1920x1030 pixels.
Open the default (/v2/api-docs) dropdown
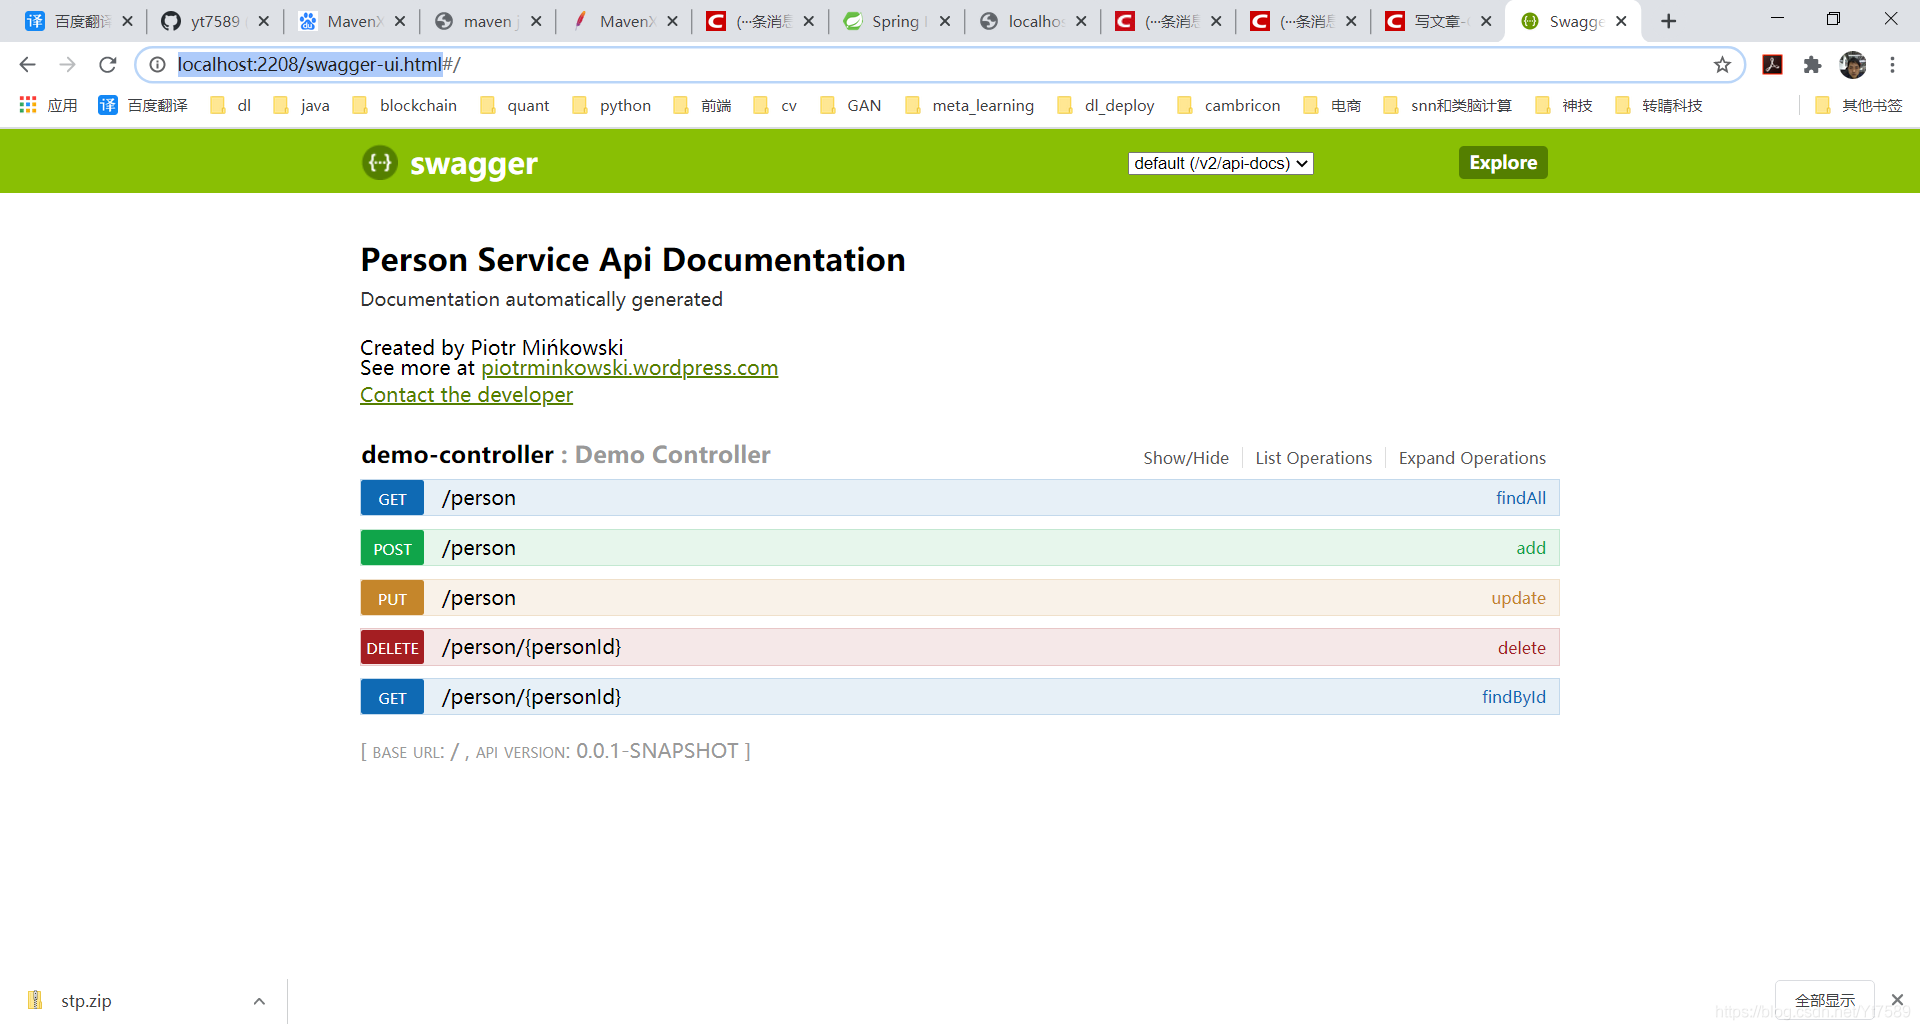[1220, 163]
